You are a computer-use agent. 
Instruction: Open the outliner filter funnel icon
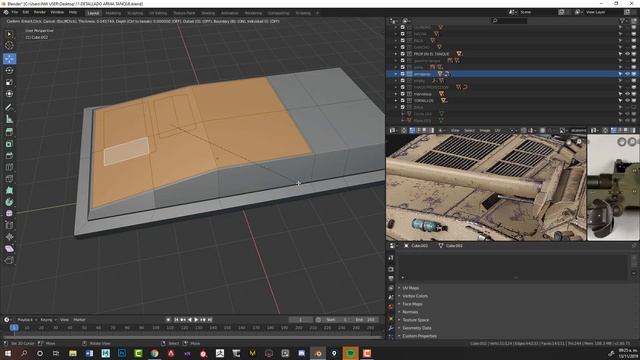(623, 20)
